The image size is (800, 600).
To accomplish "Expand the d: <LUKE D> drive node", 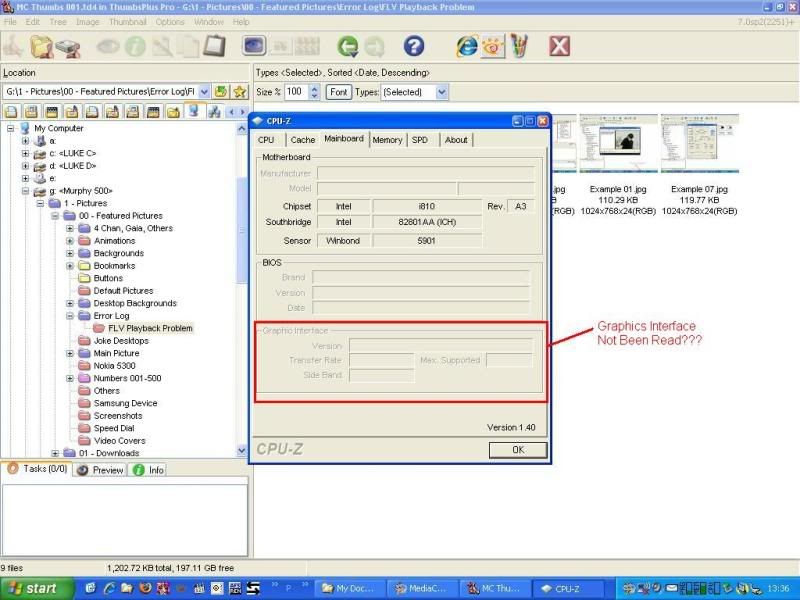I will pos(25,166).
